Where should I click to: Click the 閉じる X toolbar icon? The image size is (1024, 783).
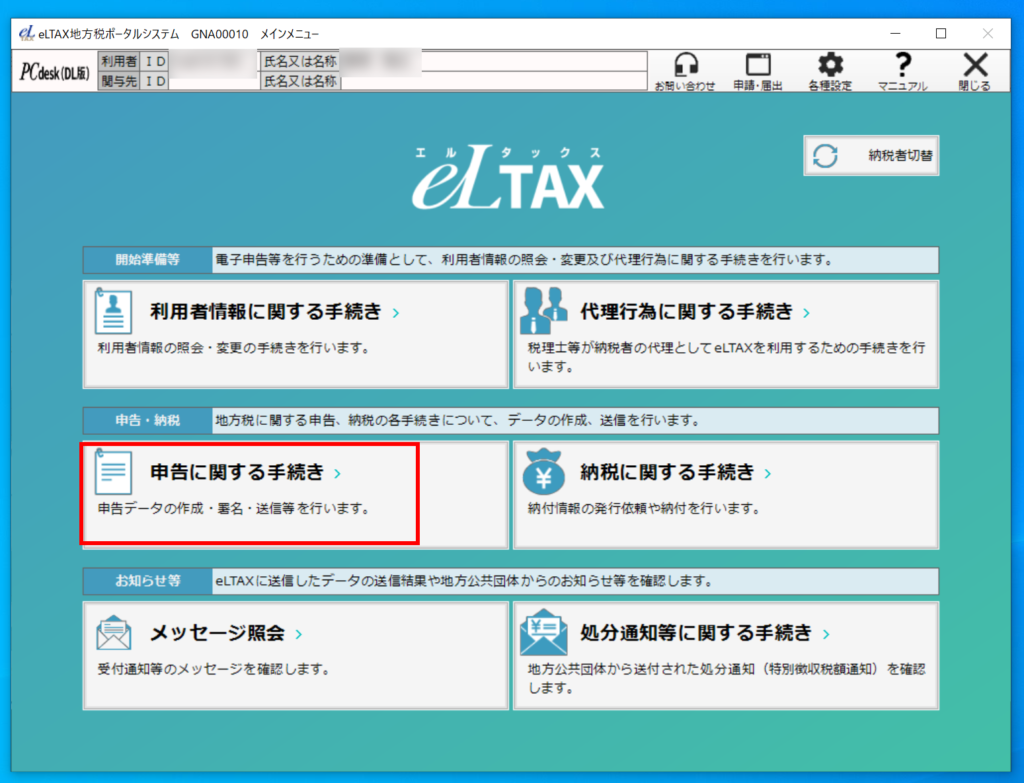click(x=974, y=66)
